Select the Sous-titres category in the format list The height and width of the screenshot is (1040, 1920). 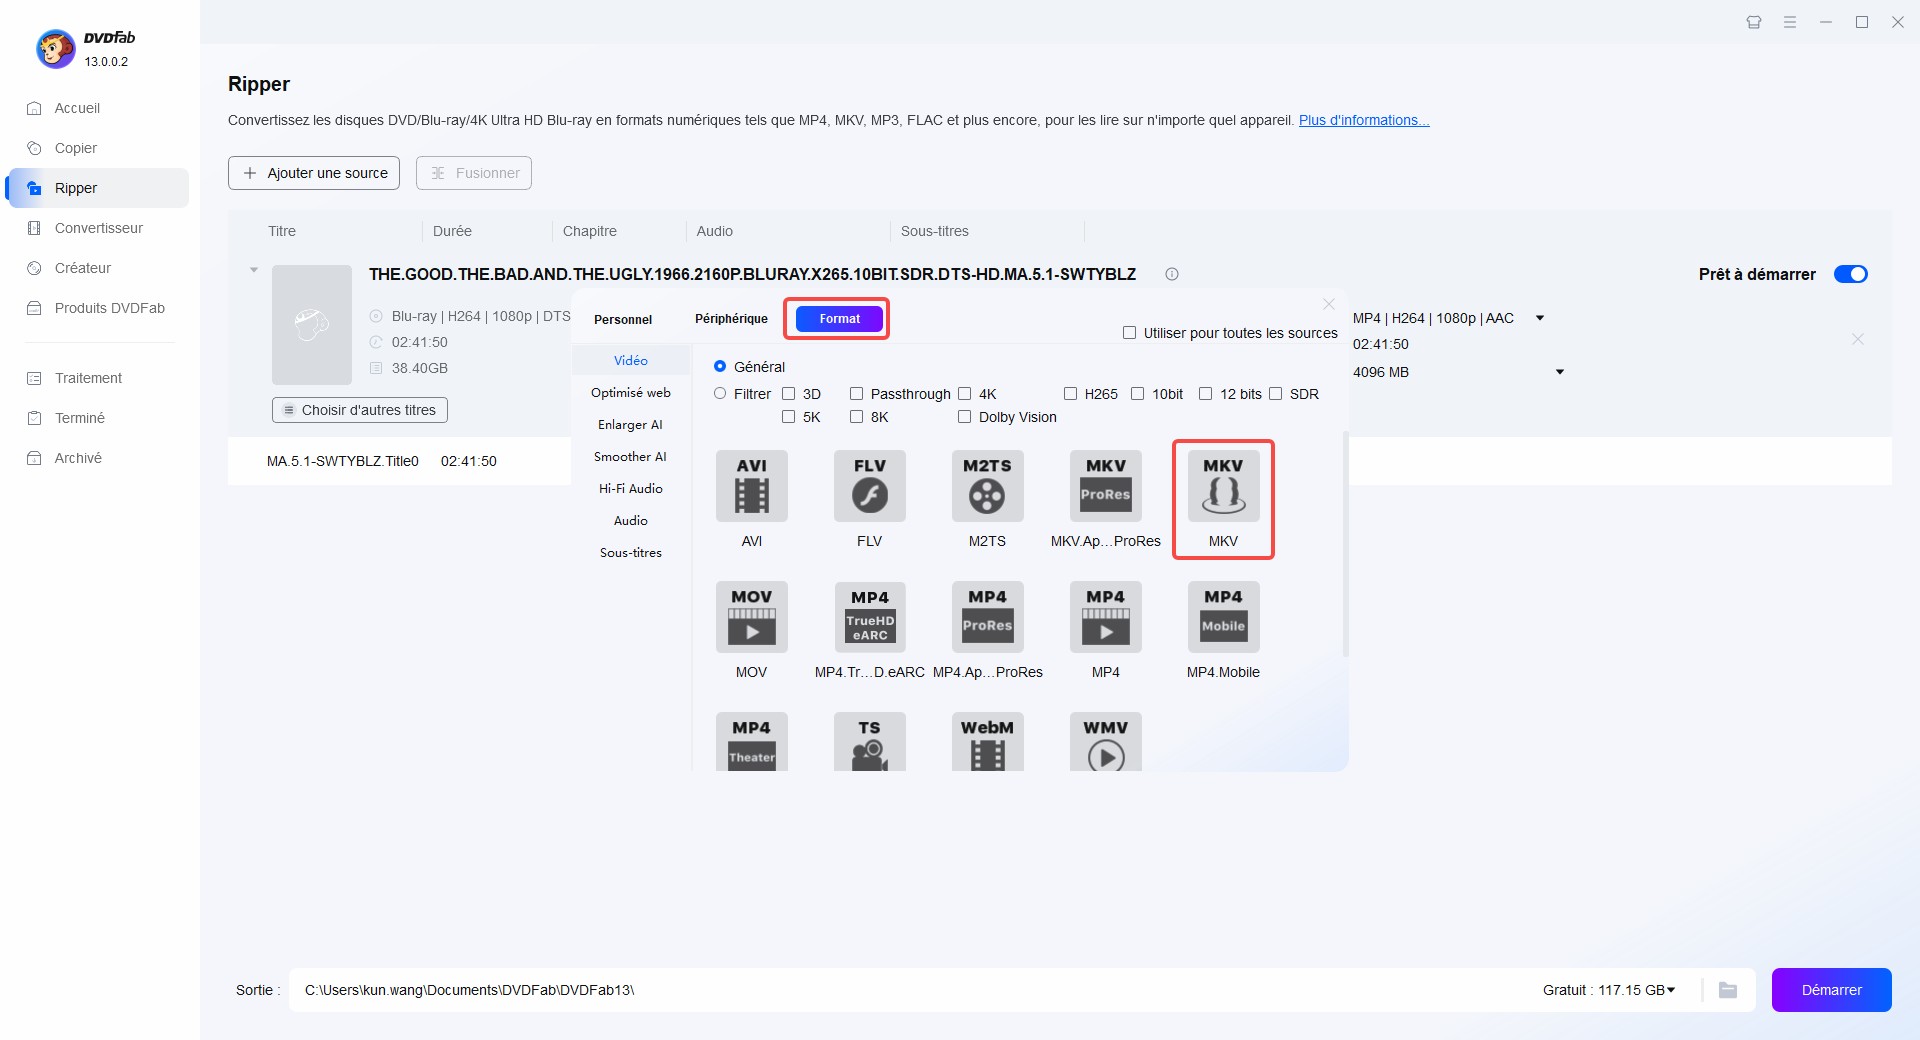click(x=631, y=553)
